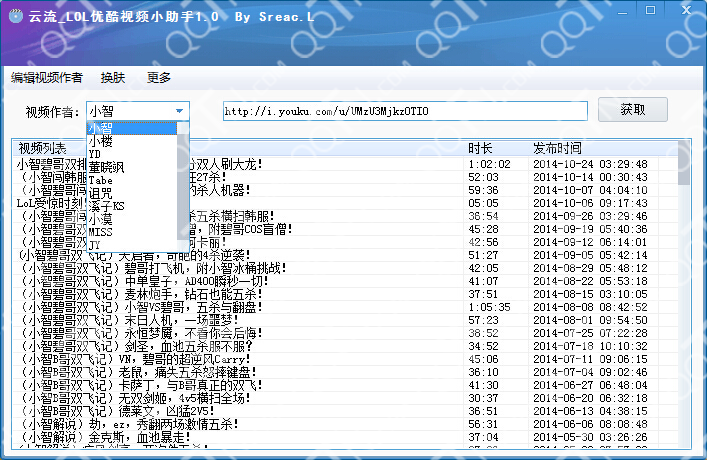Choose JY from the author list

133,245
